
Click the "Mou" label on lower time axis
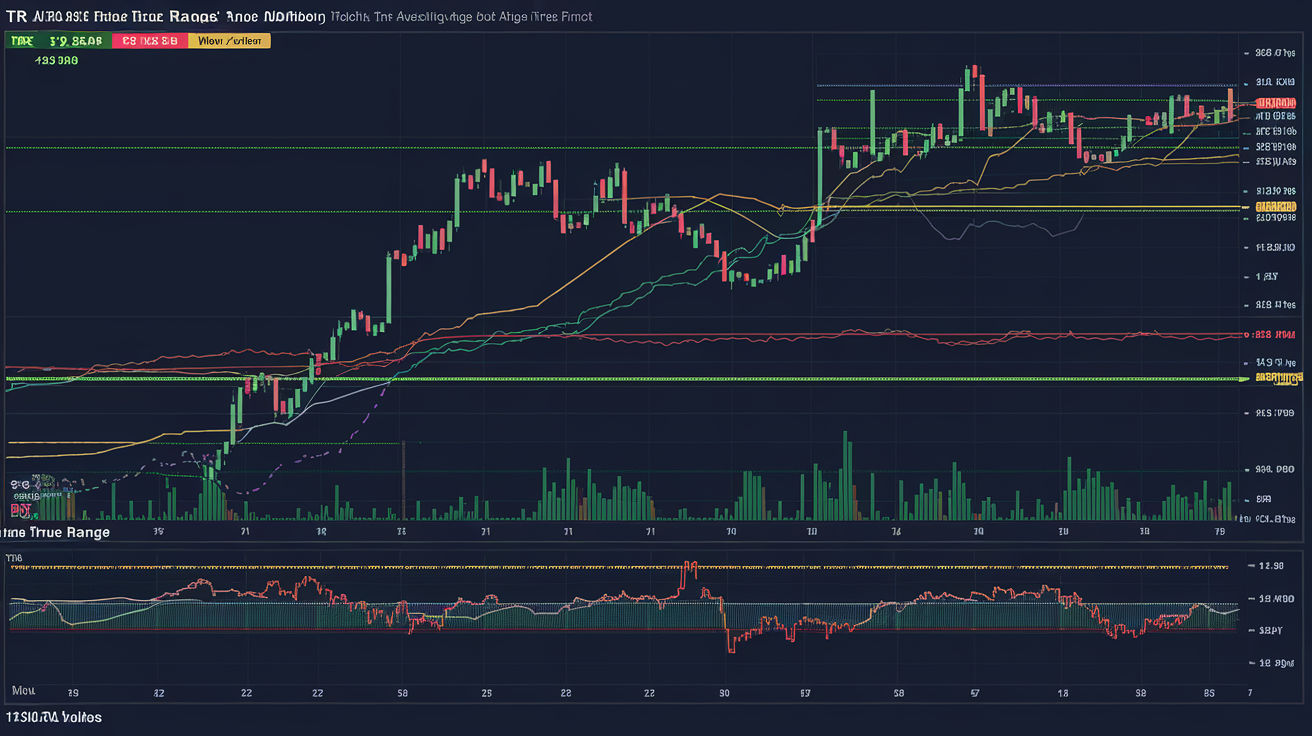pyautogui.click(x=23, y=691)
